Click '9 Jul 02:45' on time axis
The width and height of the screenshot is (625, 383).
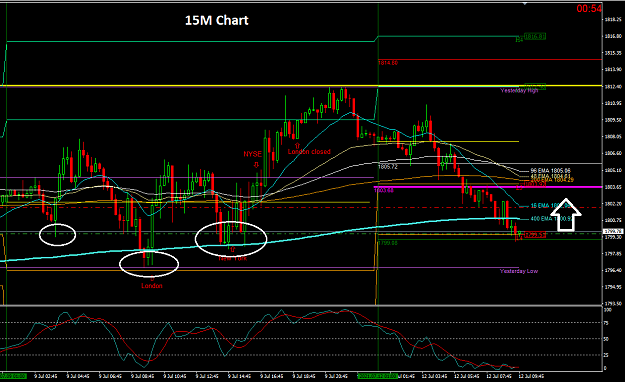click(46, 376)
